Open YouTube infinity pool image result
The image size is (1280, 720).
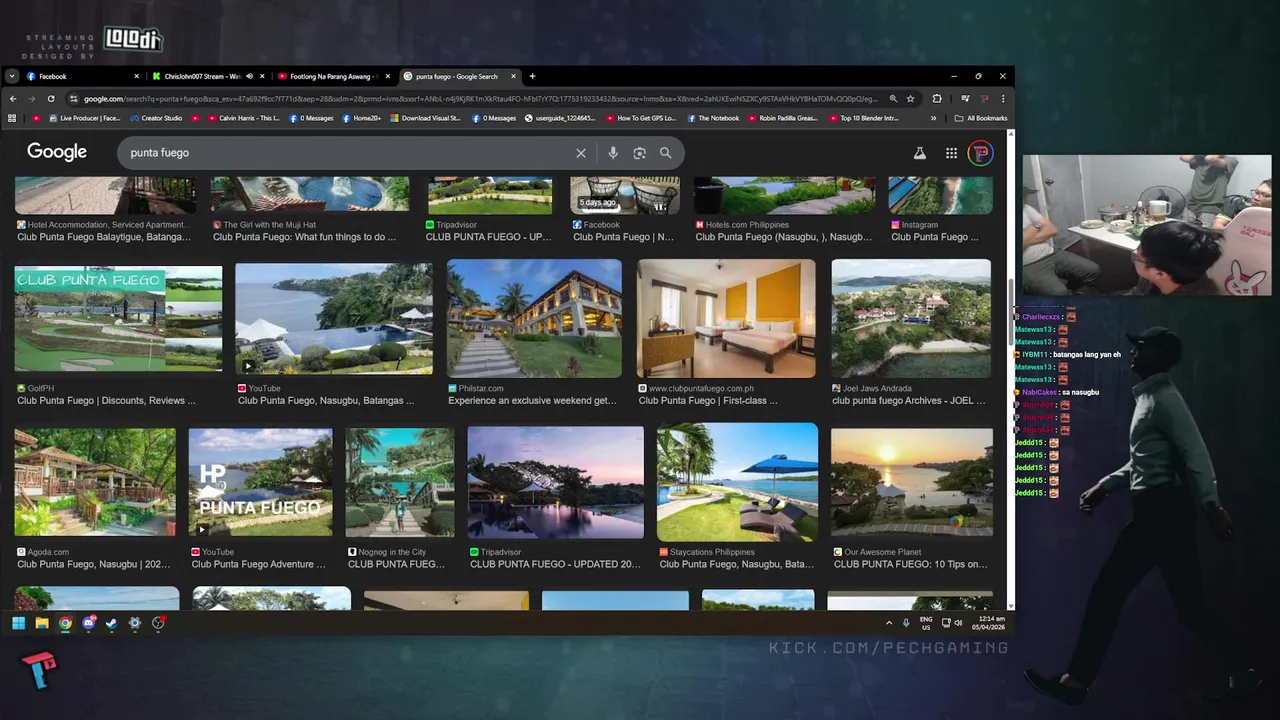tap(334, 319)
